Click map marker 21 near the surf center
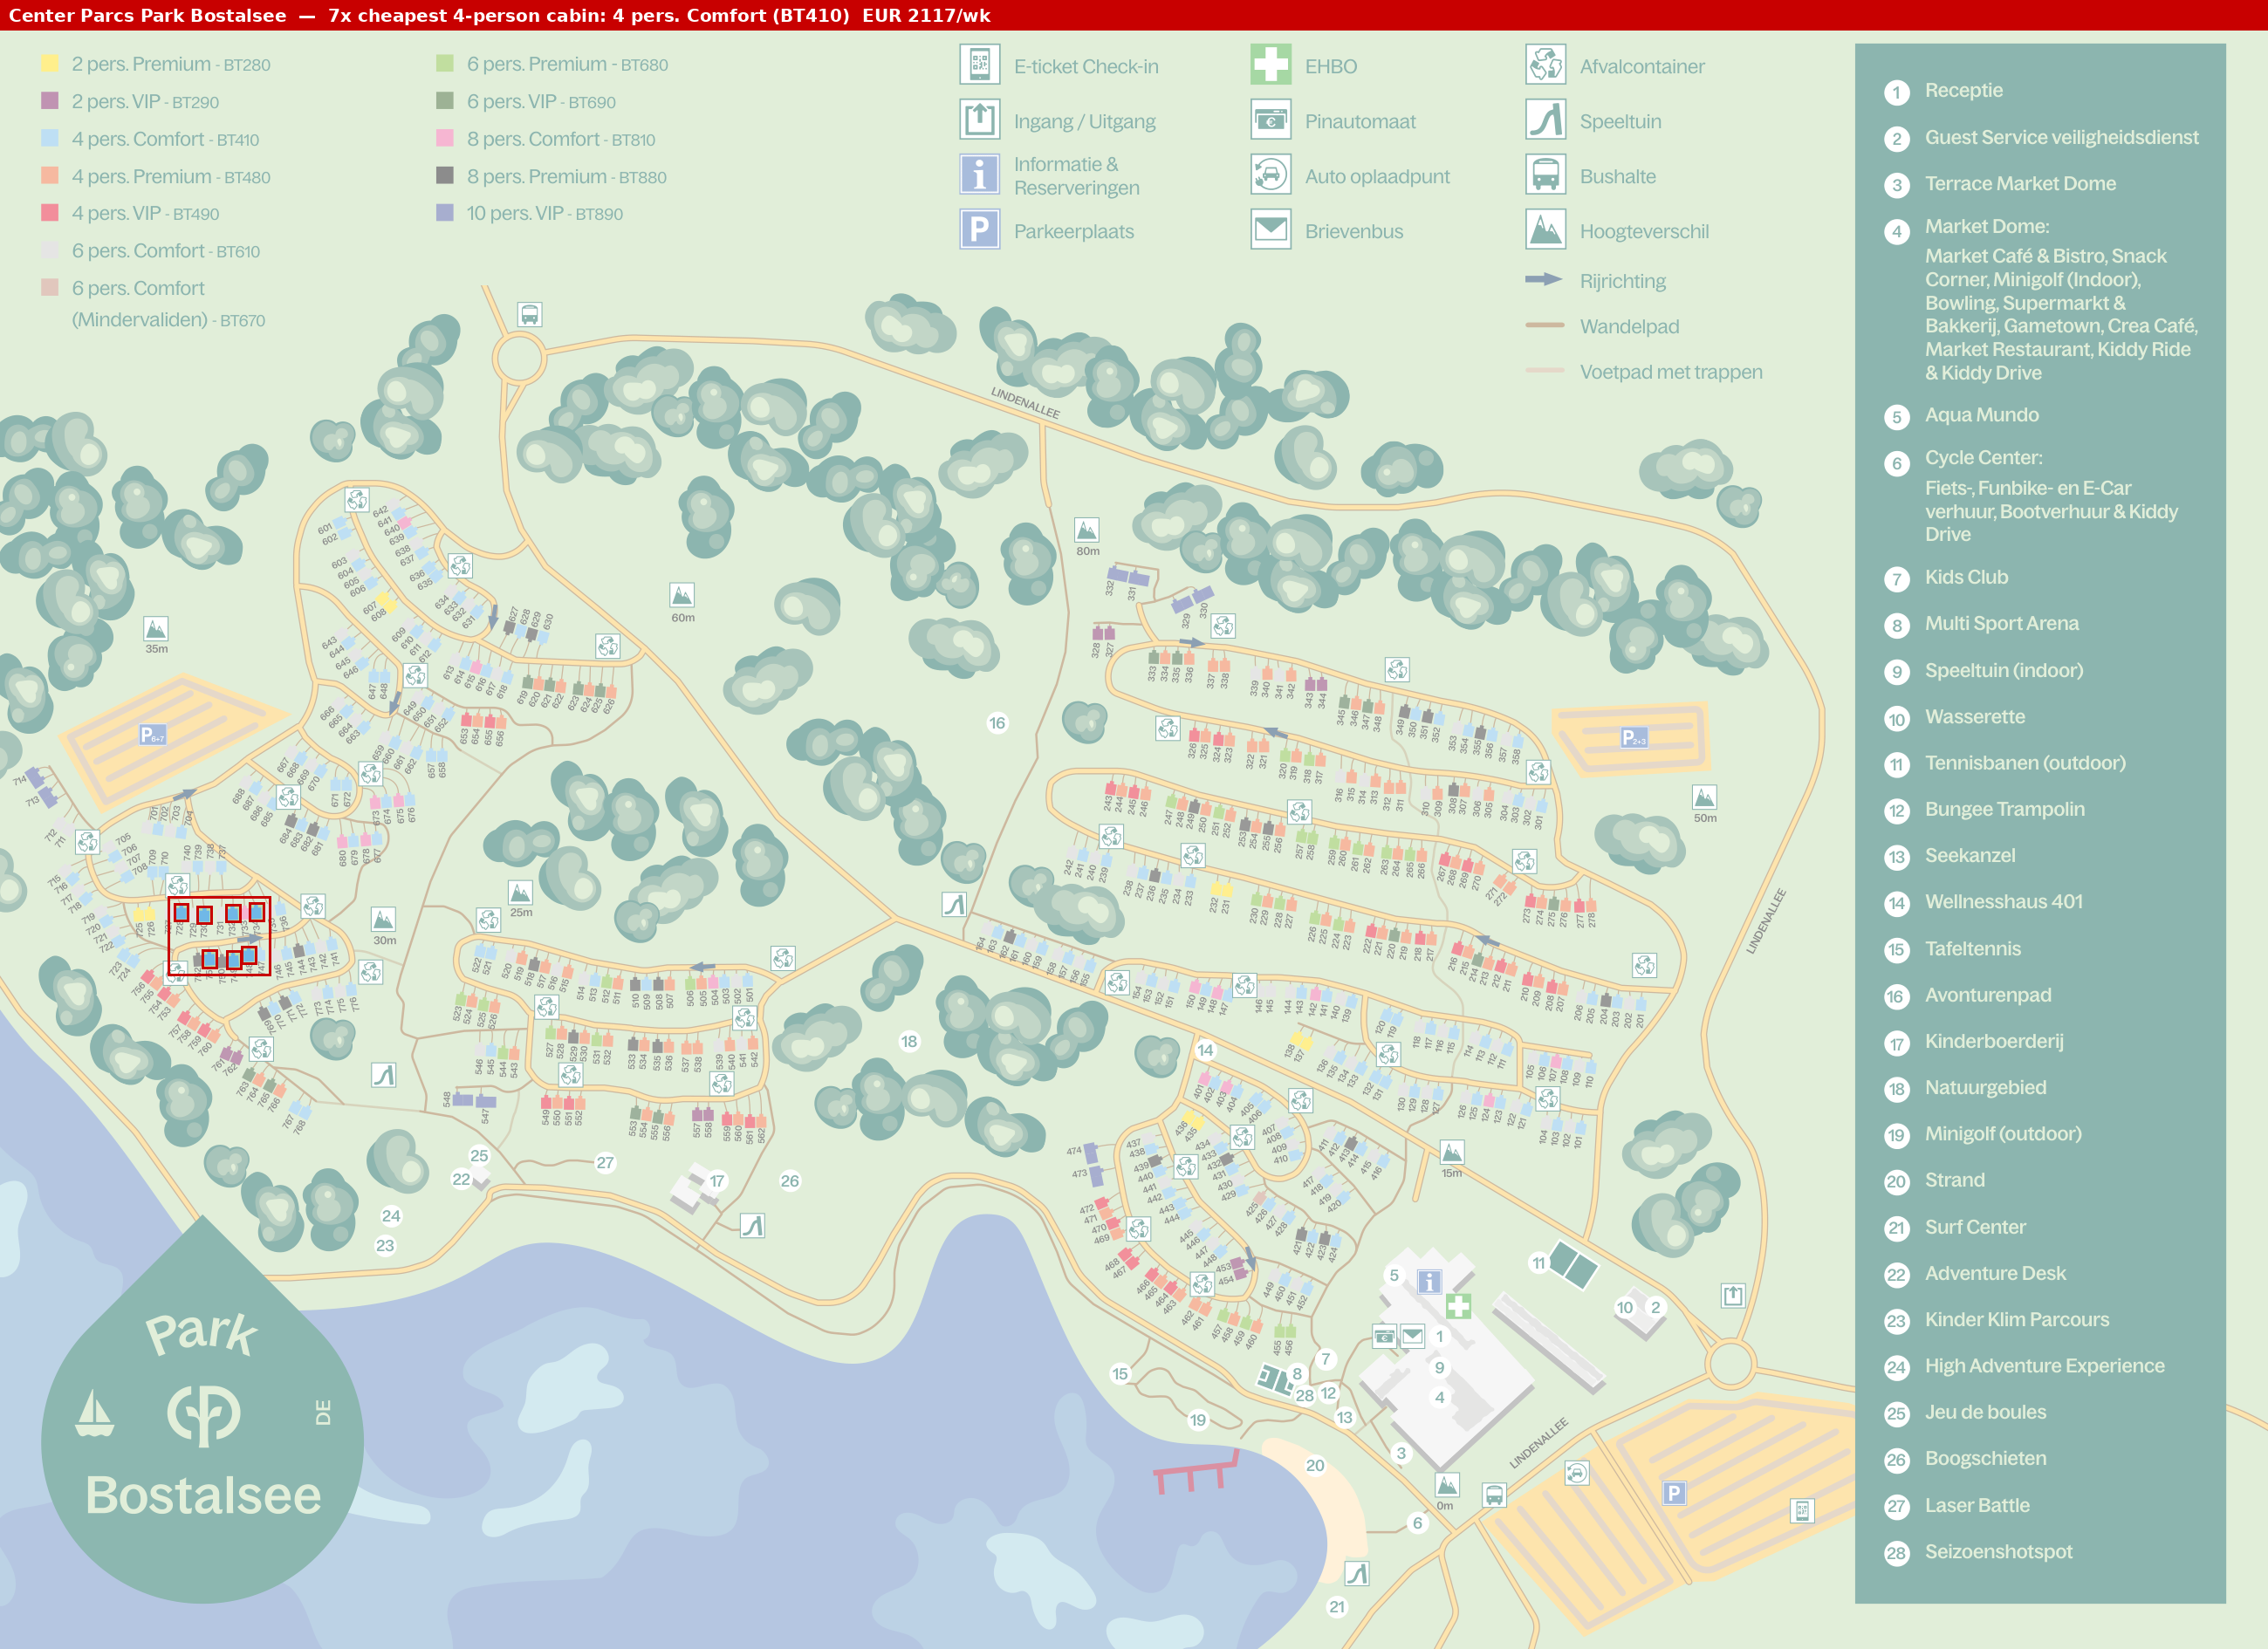Screen dimensions: 2268x1649 (1337, 1607)
